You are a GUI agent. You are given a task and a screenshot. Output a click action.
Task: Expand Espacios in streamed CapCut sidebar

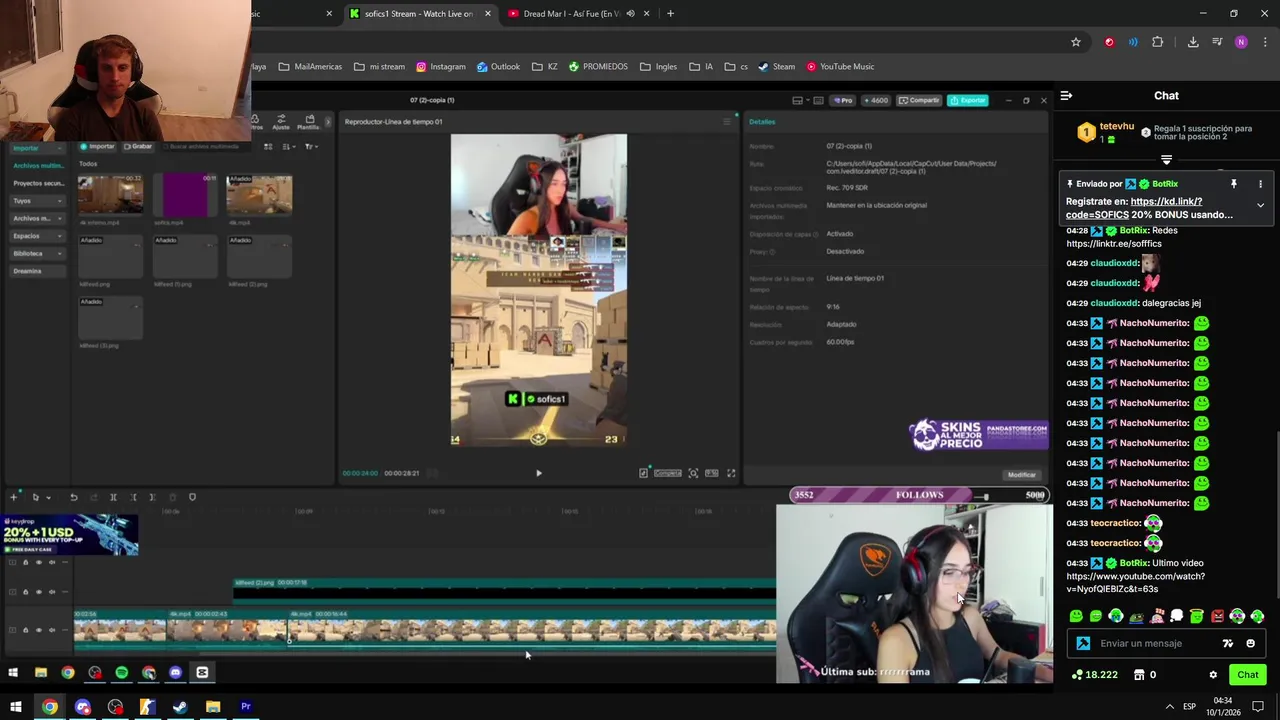pos(37,236)
